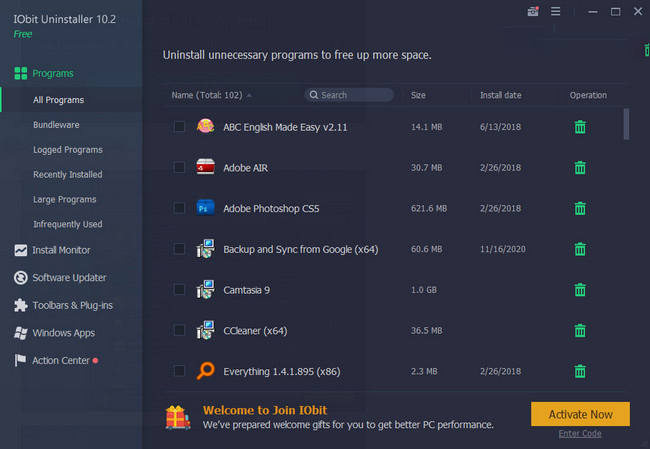The height and width of the screenshot is (449, 650).
Task: Sort the list by the Size column header
Action: (418, 95)
